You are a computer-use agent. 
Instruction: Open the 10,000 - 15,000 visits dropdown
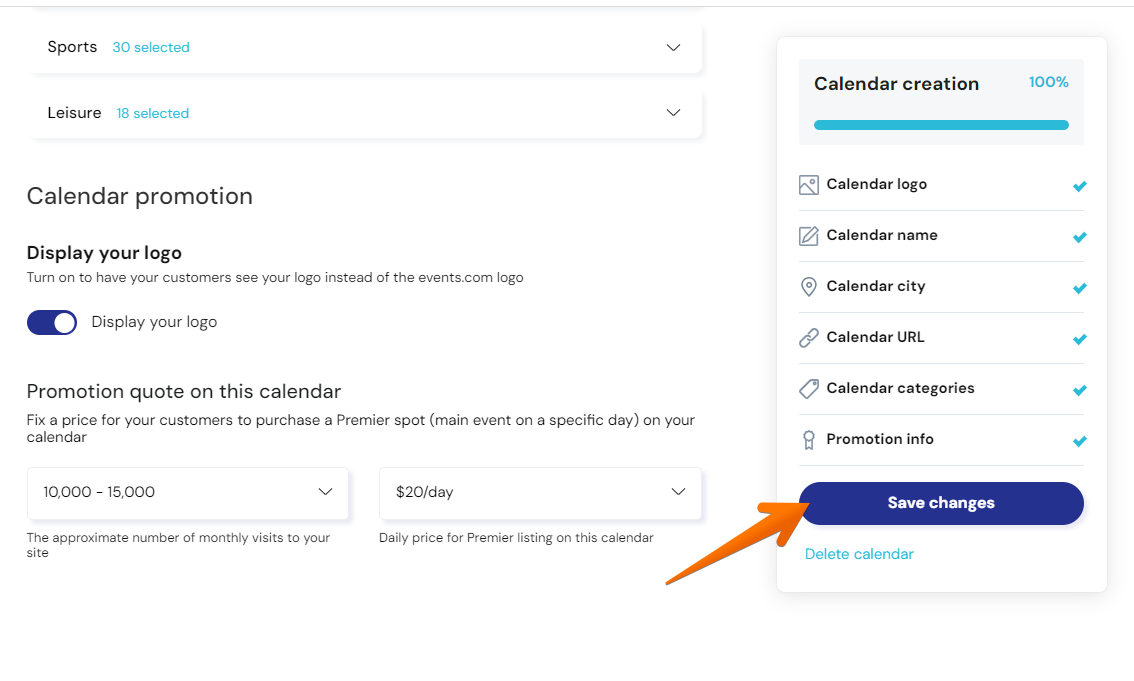[188, 493]
